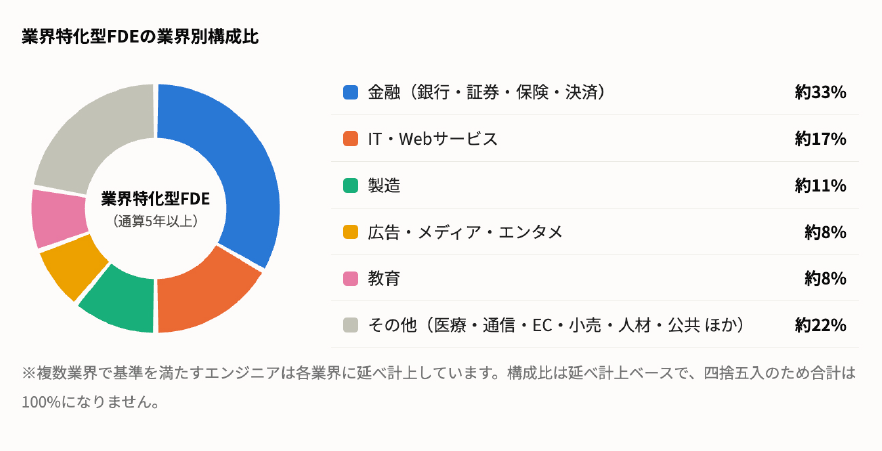Select the pink donut chart segment

[x=58, y=218]
